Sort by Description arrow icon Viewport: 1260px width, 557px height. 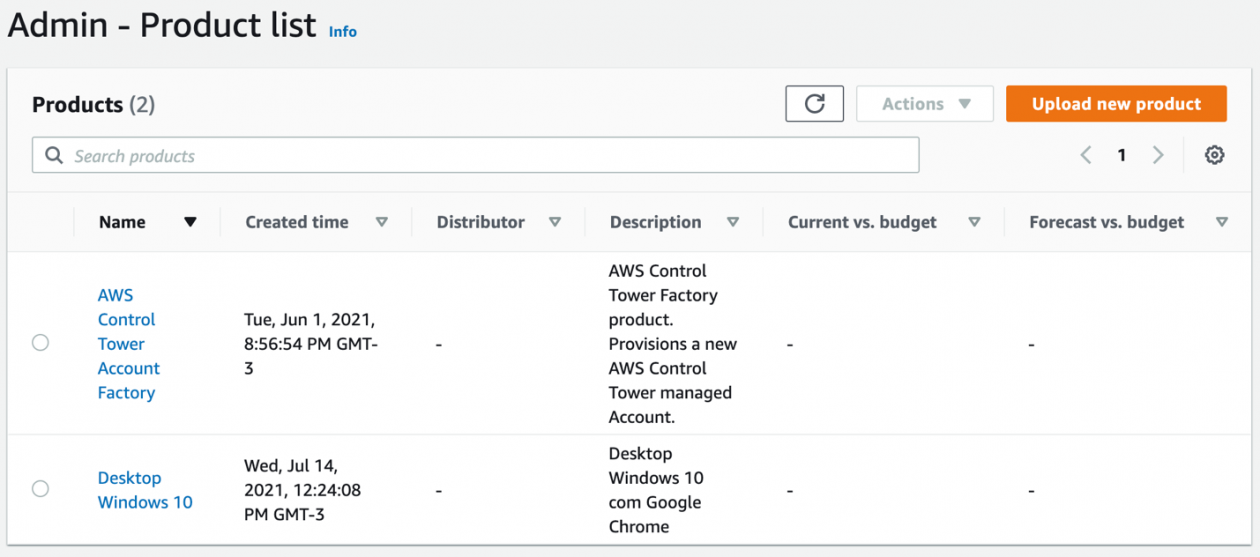pyautogui.click(x=732, y=222)
